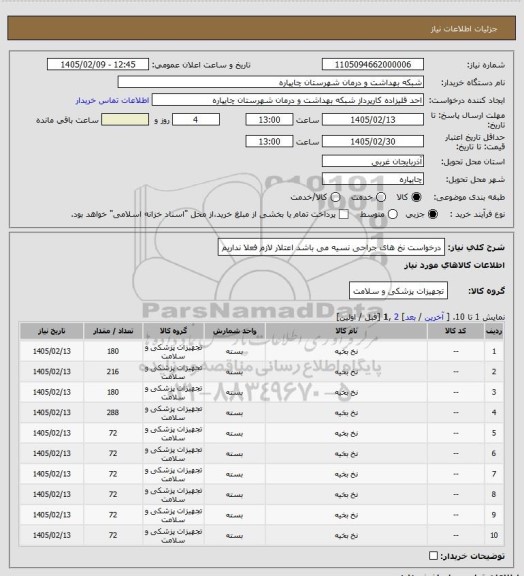524x576 pixels.
Task: Click the price validity time 13:00 field
Action: click(x=269, y=141)
